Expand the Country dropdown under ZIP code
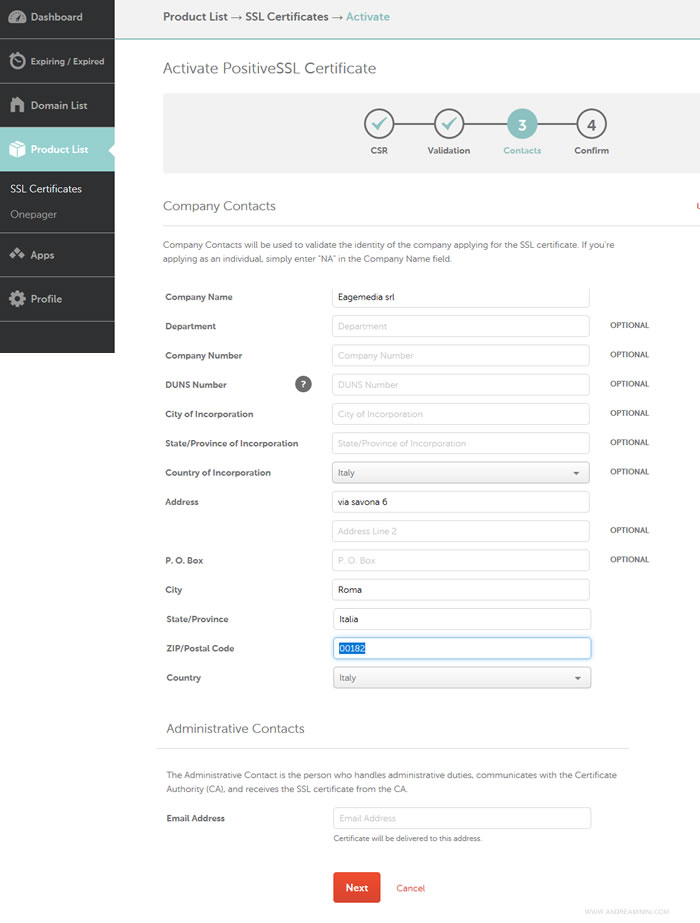The image size is (700, 923). 461,678
